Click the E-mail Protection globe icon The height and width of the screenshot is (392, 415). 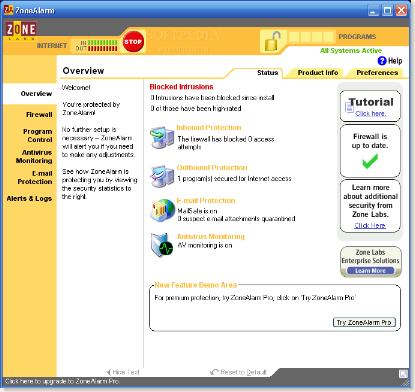point(162,211)
